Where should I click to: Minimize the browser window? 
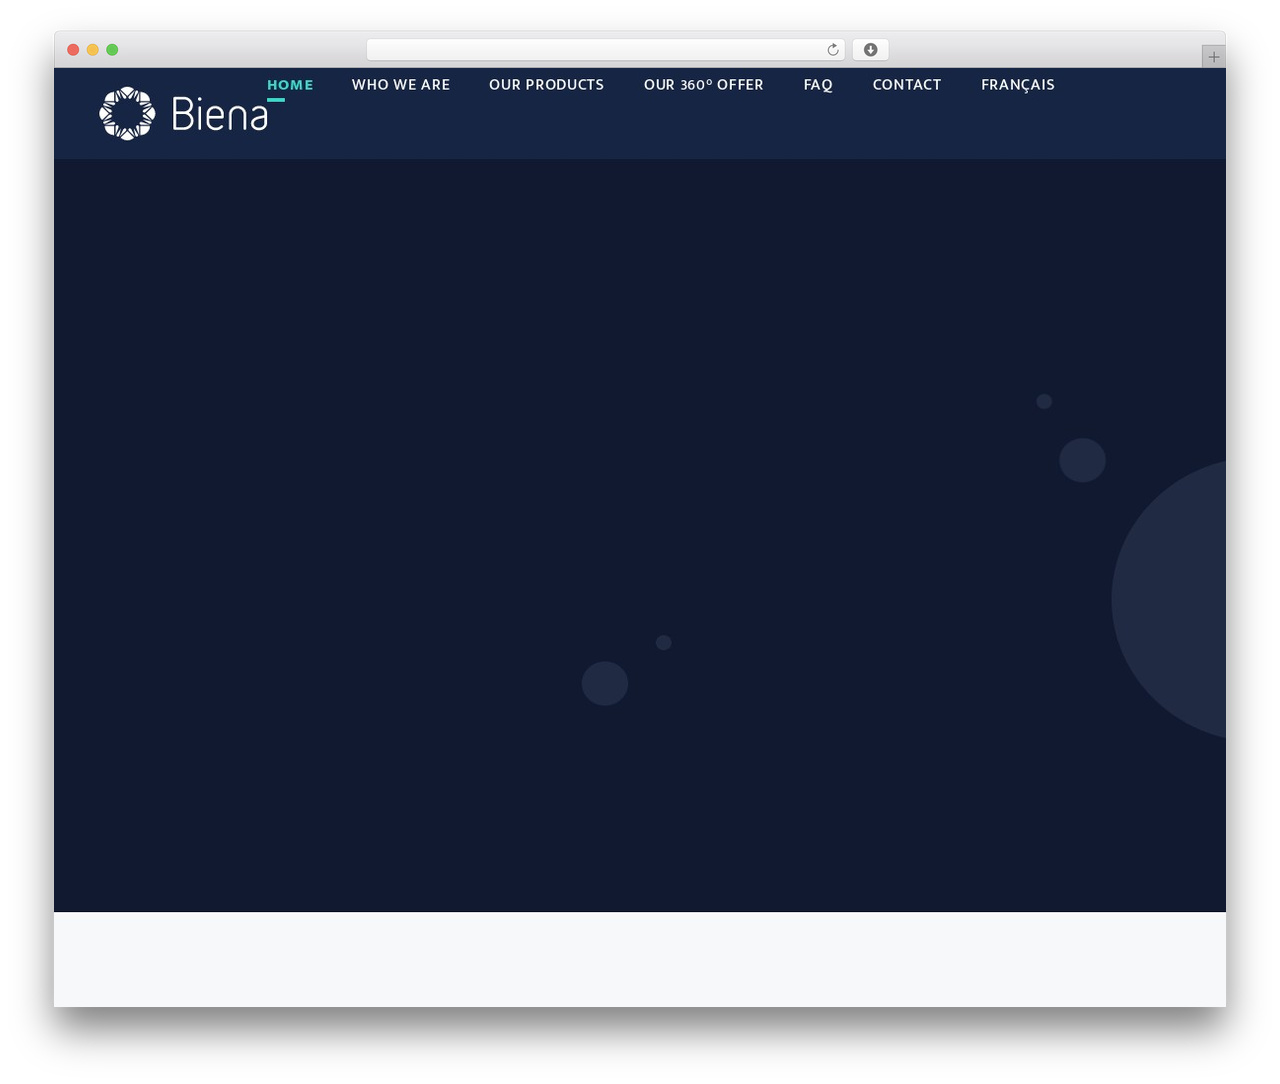[93, 50]
